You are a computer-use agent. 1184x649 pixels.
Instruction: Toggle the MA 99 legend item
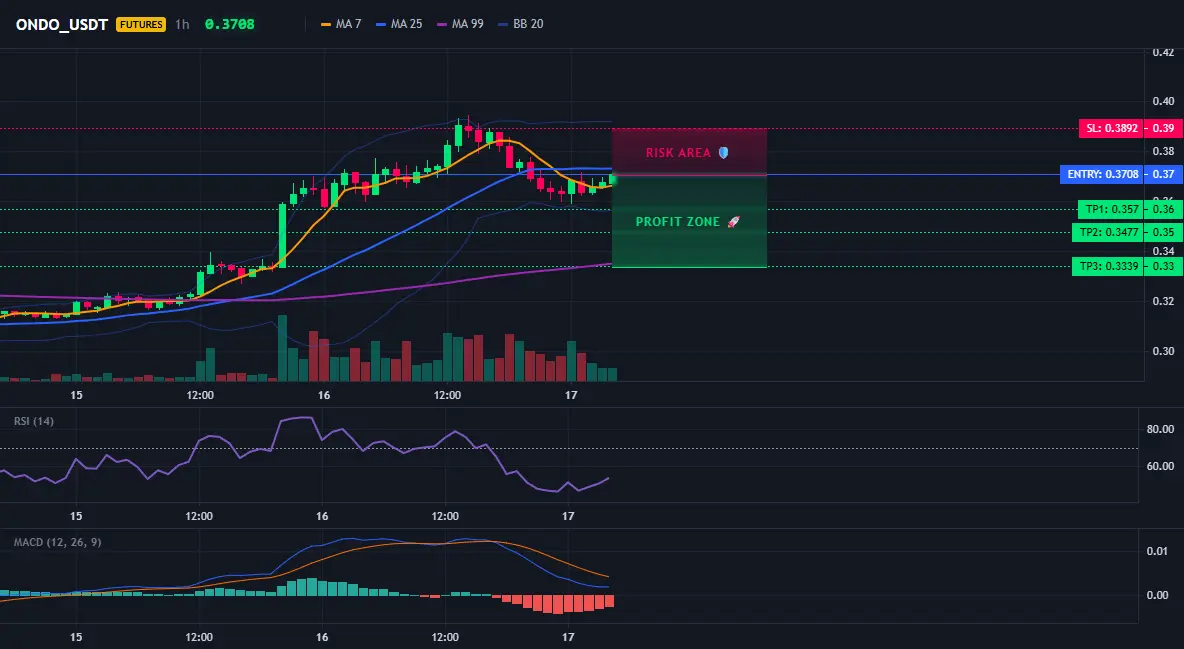coord(460,24)
